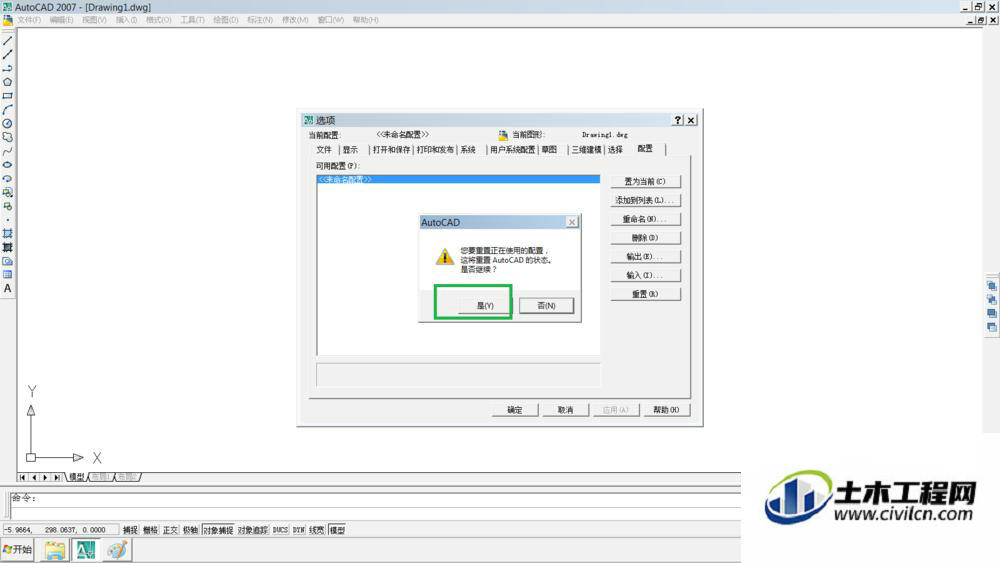Click the bottom draw-order icon on right toolbar
Image resolution: width=1000 pixels, height=563 pixels.
tap(992, 327)
